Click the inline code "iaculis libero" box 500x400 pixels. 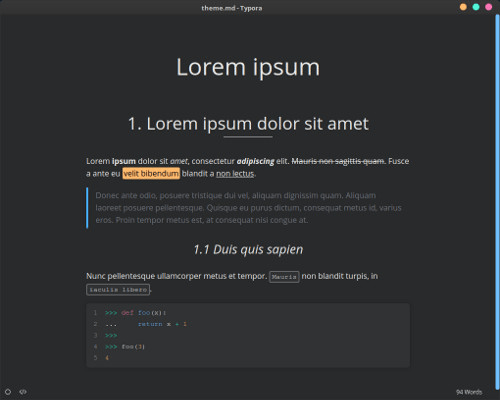118,290
